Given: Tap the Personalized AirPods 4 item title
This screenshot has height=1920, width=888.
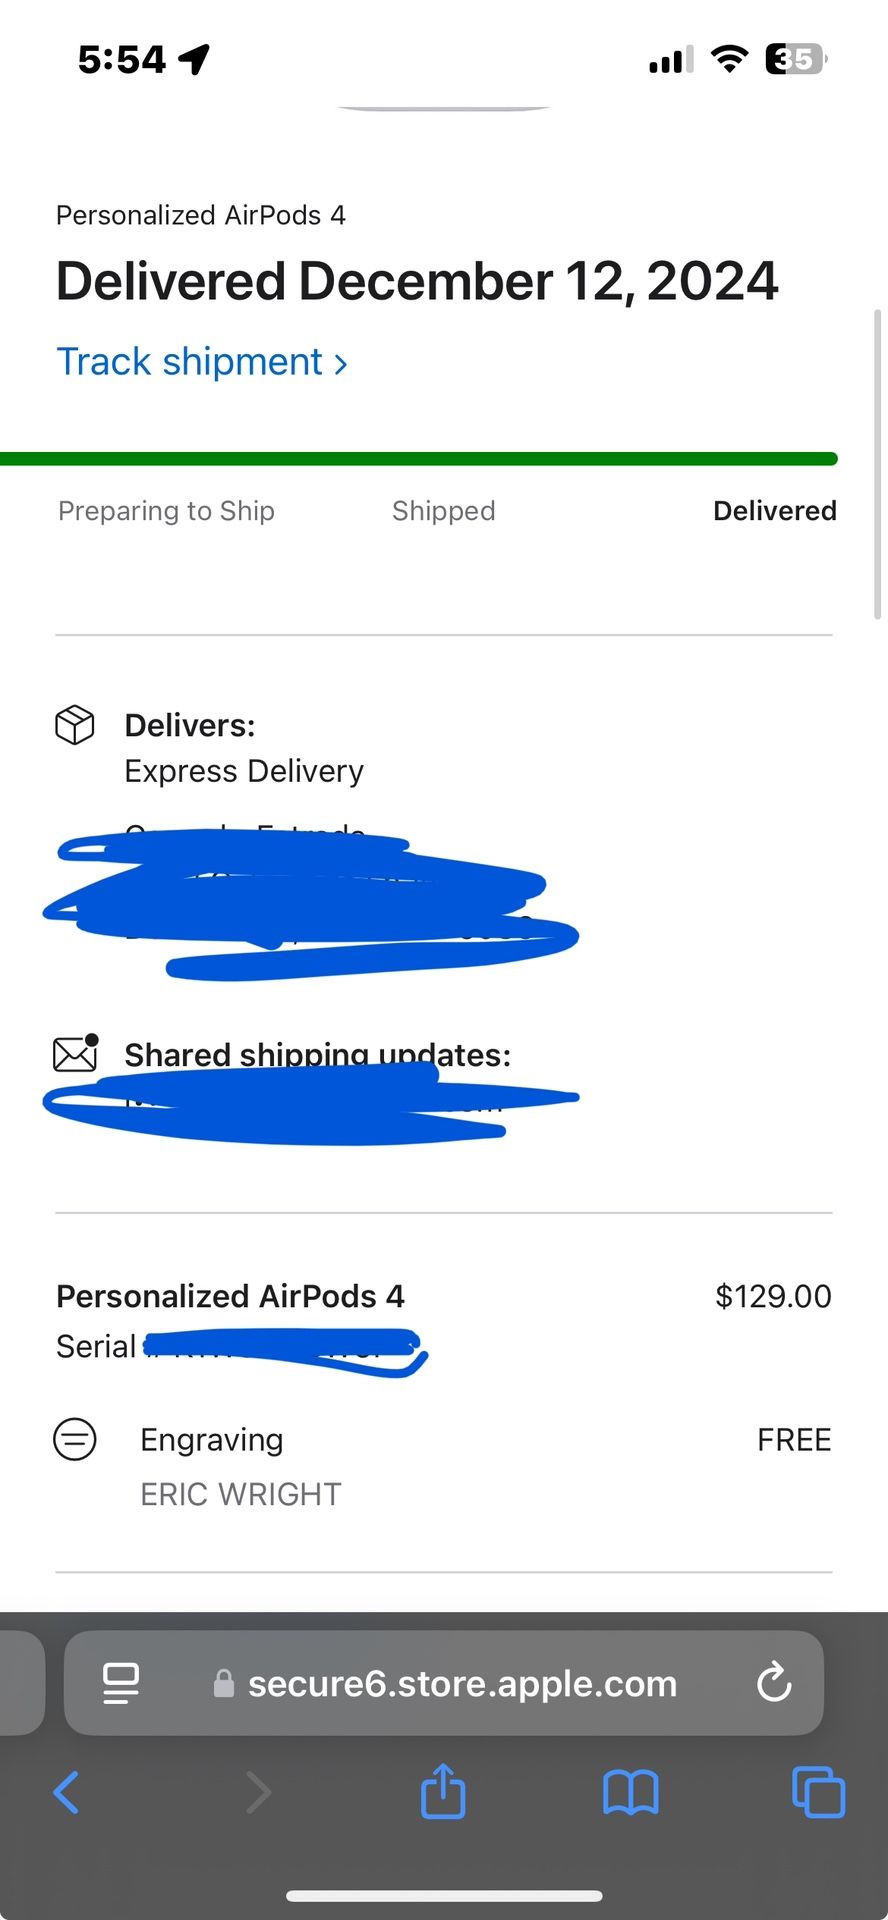Looking at the screenshot, I should [x=230, y=1296].
